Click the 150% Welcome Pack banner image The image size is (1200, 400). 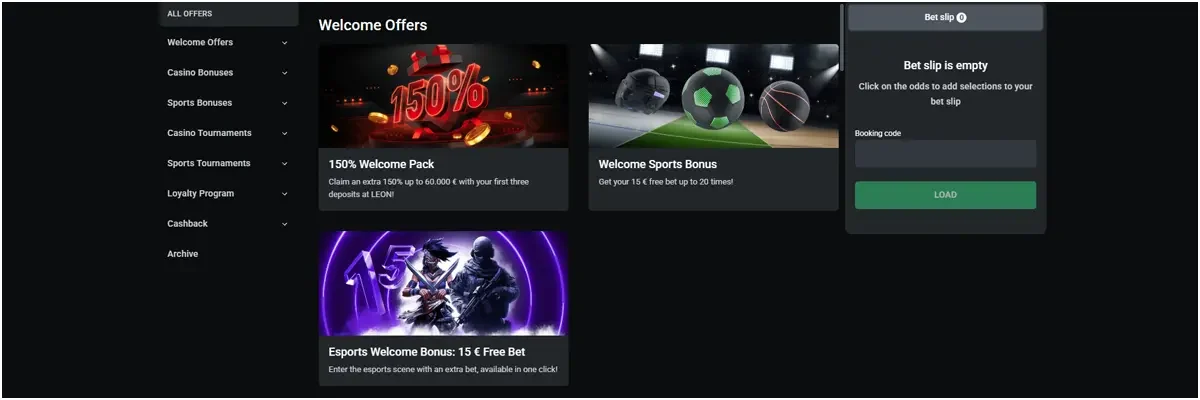coord(443,96)
